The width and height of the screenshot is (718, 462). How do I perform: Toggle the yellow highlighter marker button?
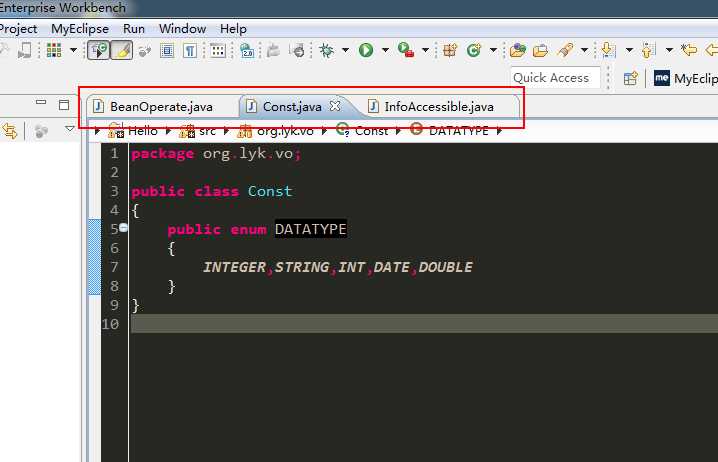pos(122,50)
